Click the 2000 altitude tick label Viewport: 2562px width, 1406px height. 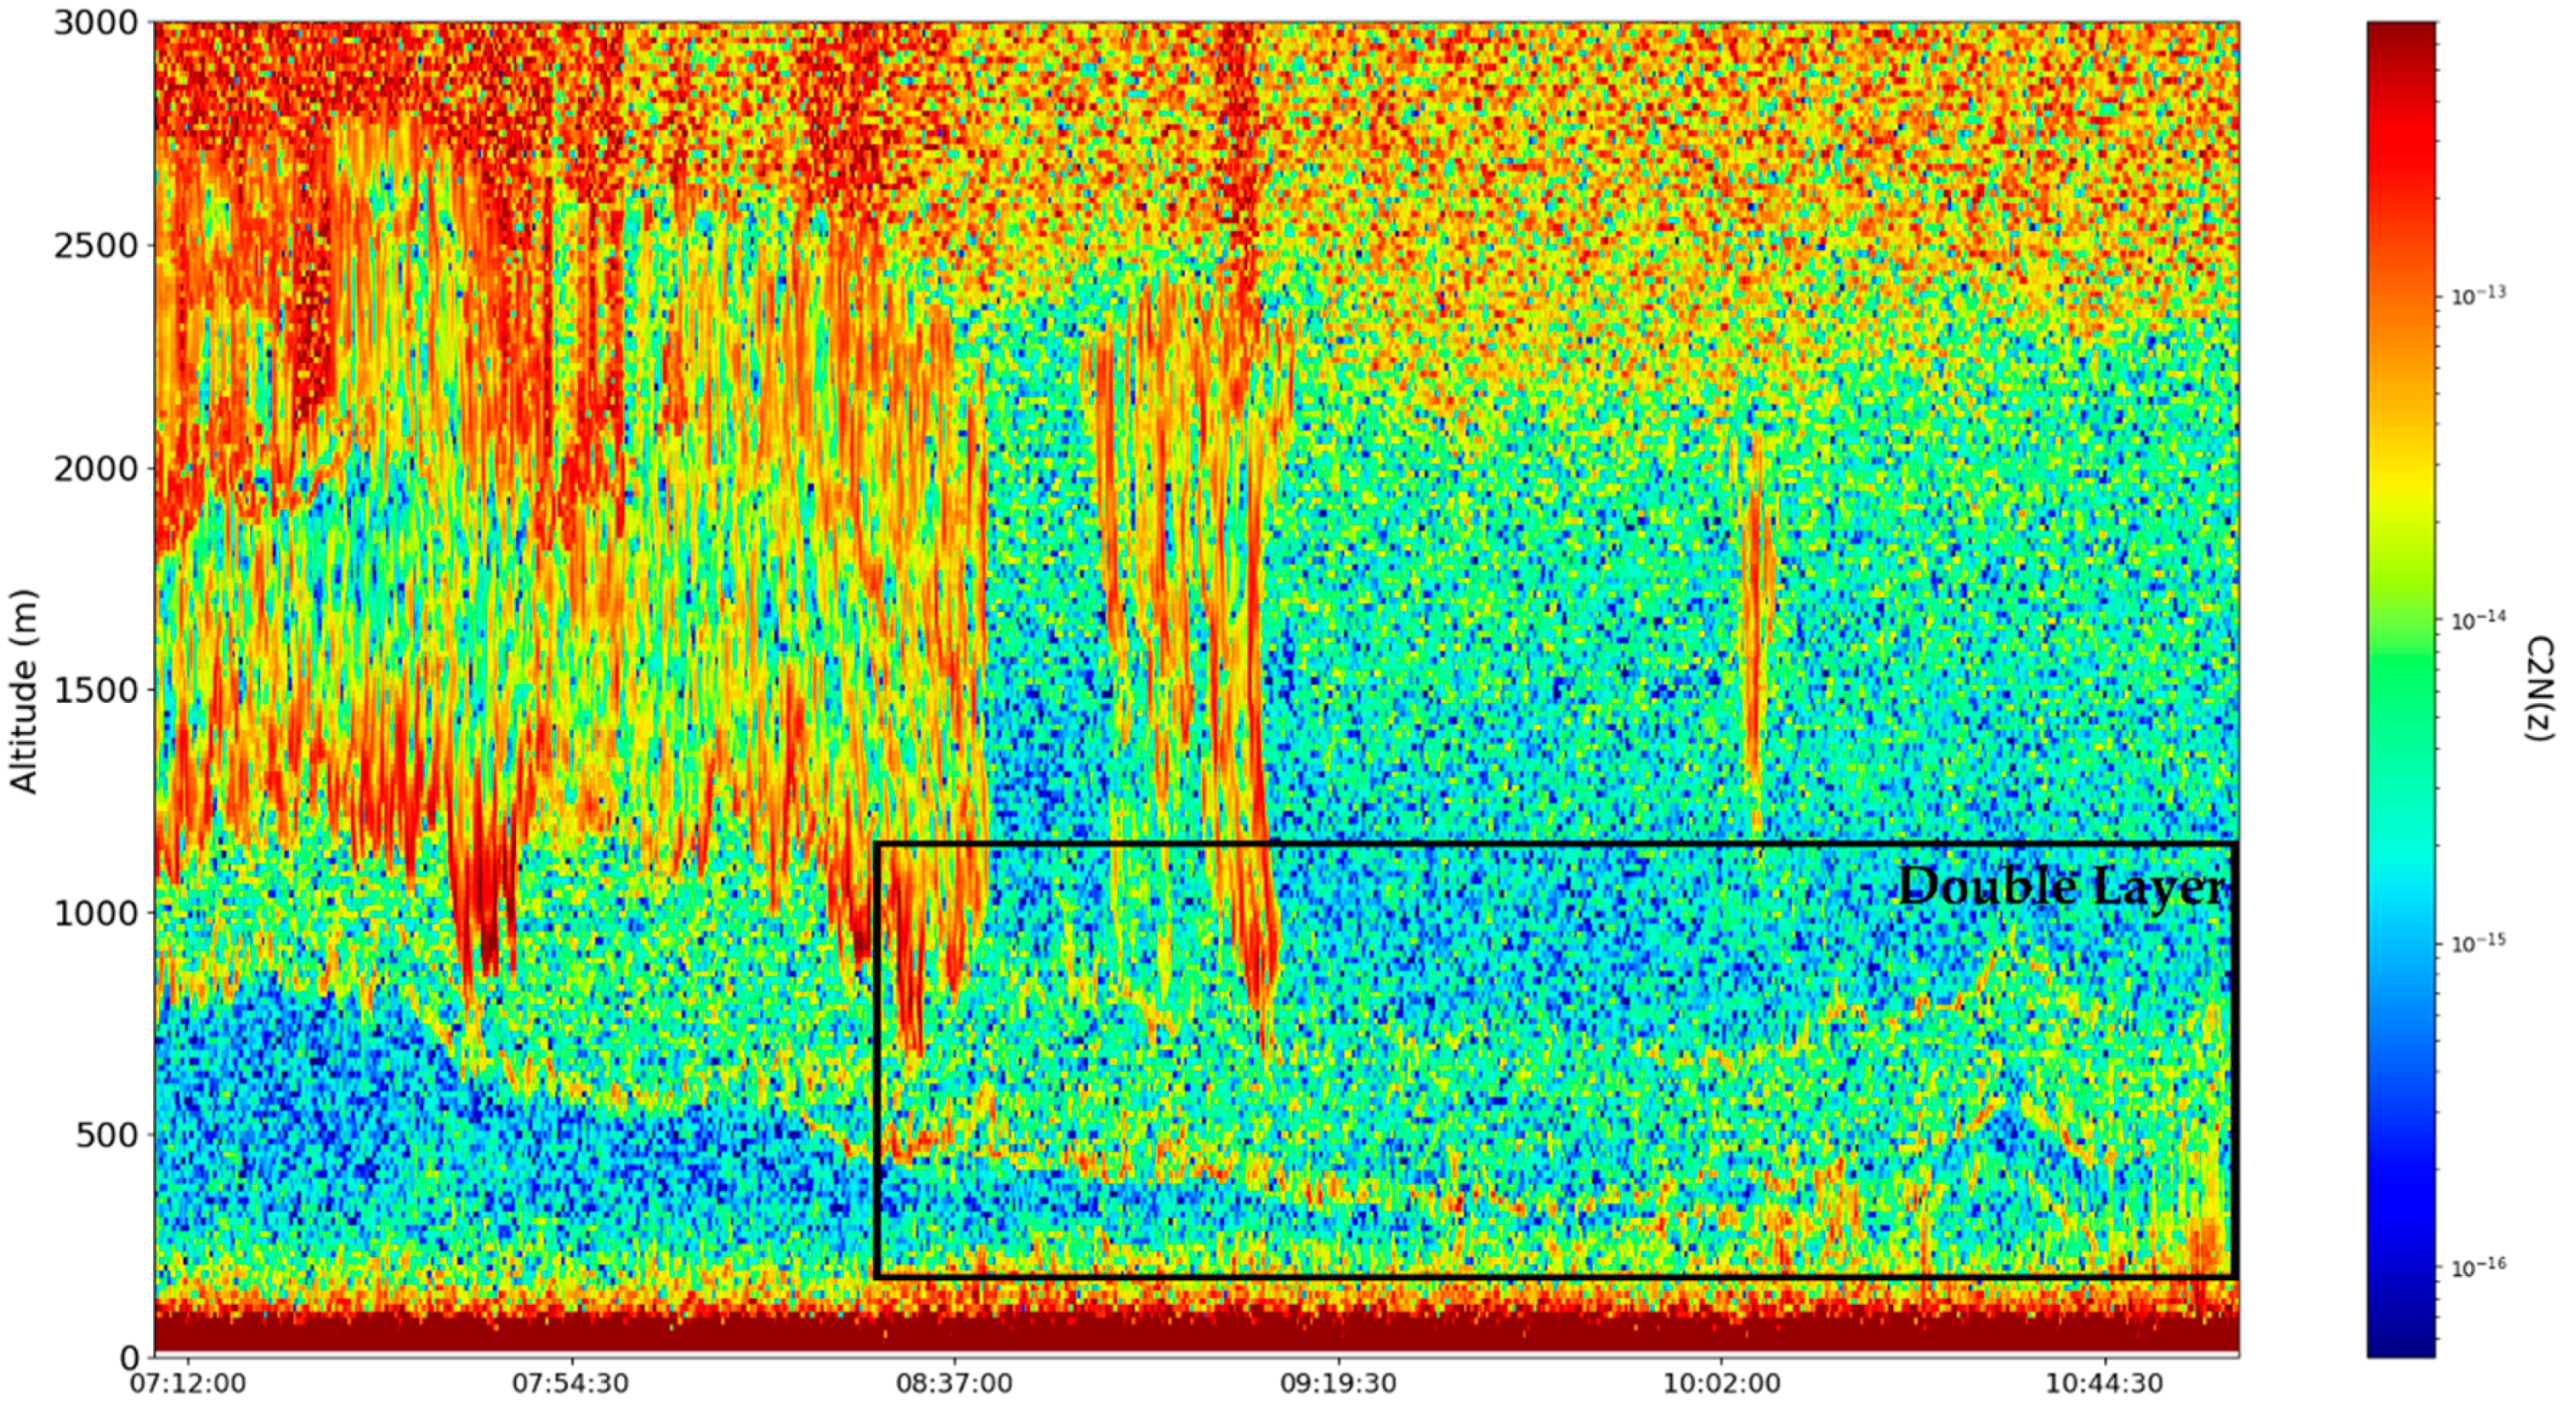point(95,468)
